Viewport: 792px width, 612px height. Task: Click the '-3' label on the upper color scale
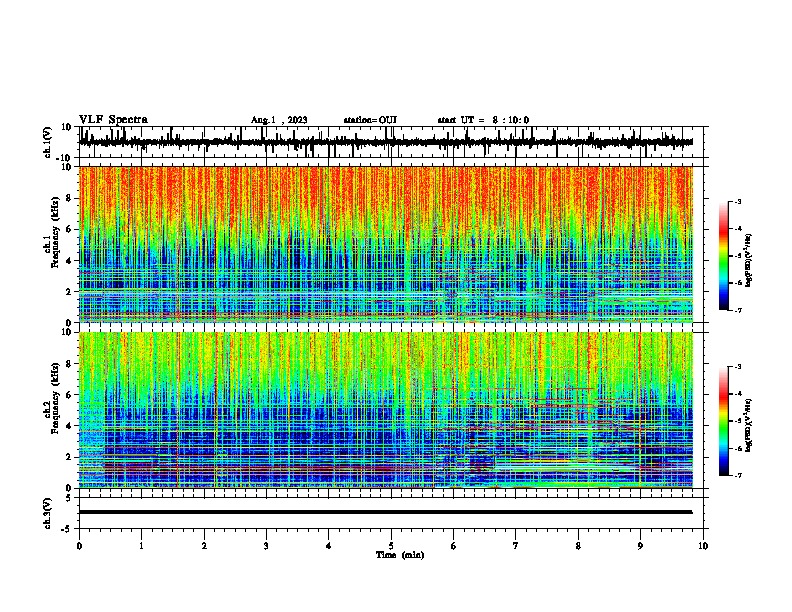737,202
